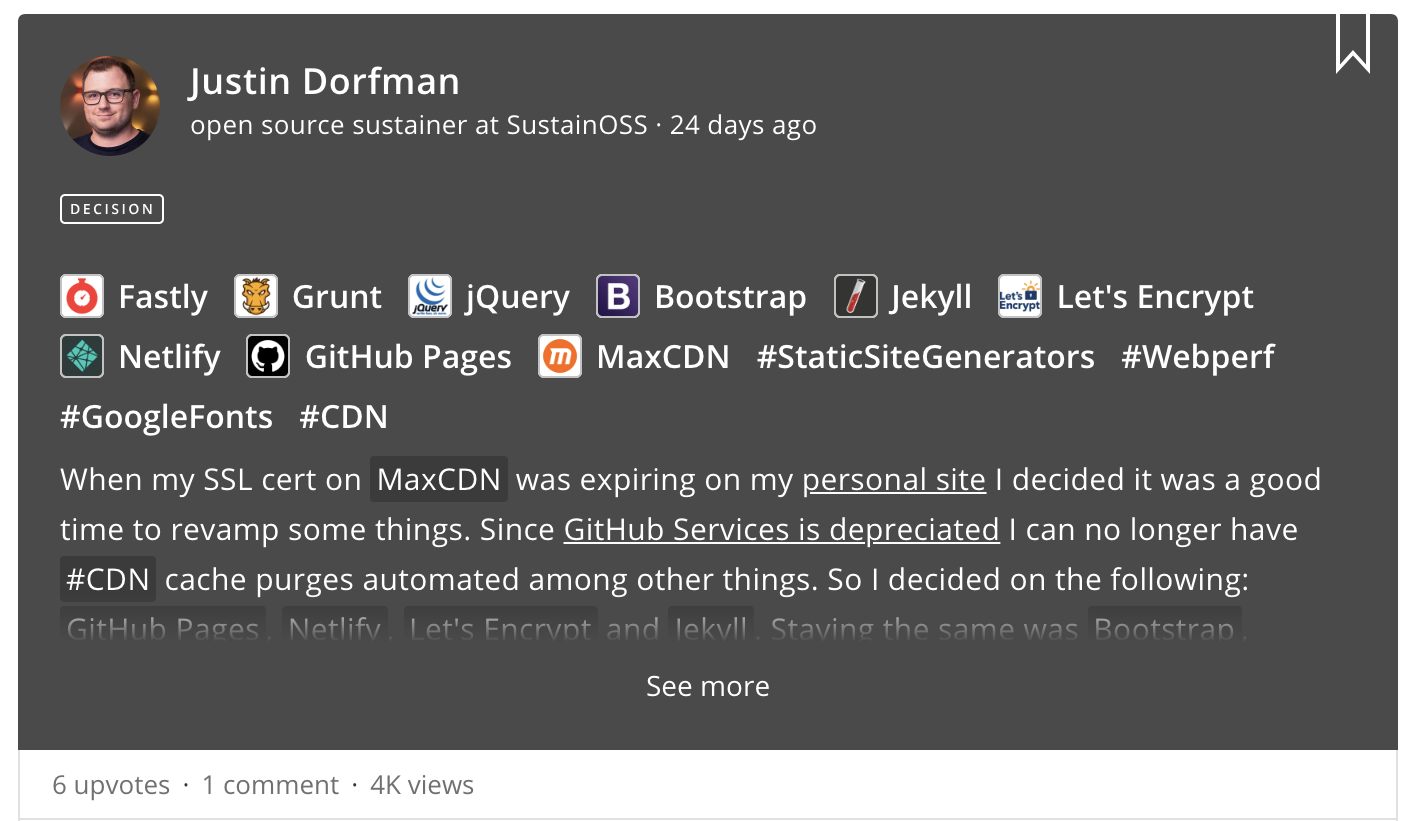Open the jQuery tool label
1414x821 pixels.
pyautogui.click(x=518, y=298)
